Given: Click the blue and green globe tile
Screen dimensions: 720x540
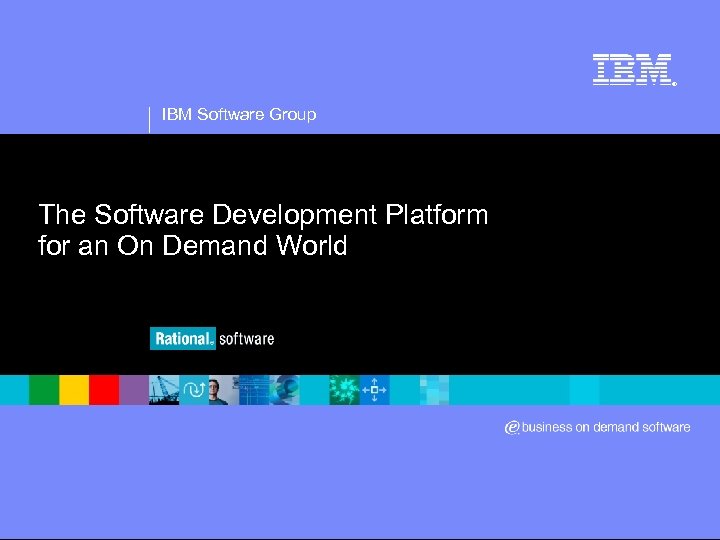Looking at the screenshot, I should pos(284,390).
